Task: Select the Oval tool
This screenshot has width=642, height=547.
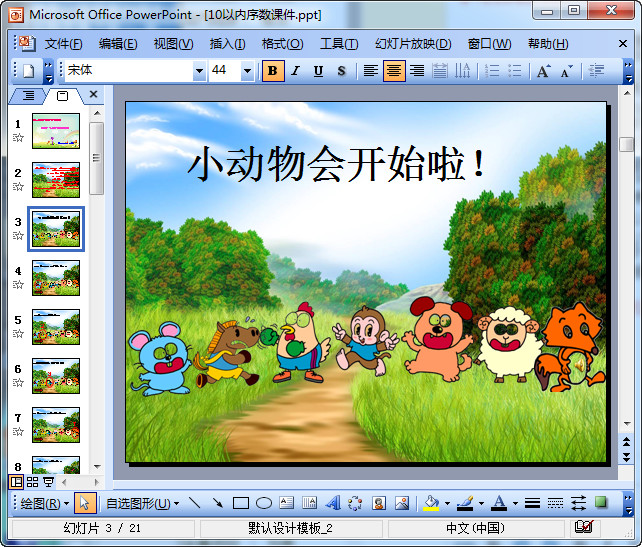Action: click(264, 503)
